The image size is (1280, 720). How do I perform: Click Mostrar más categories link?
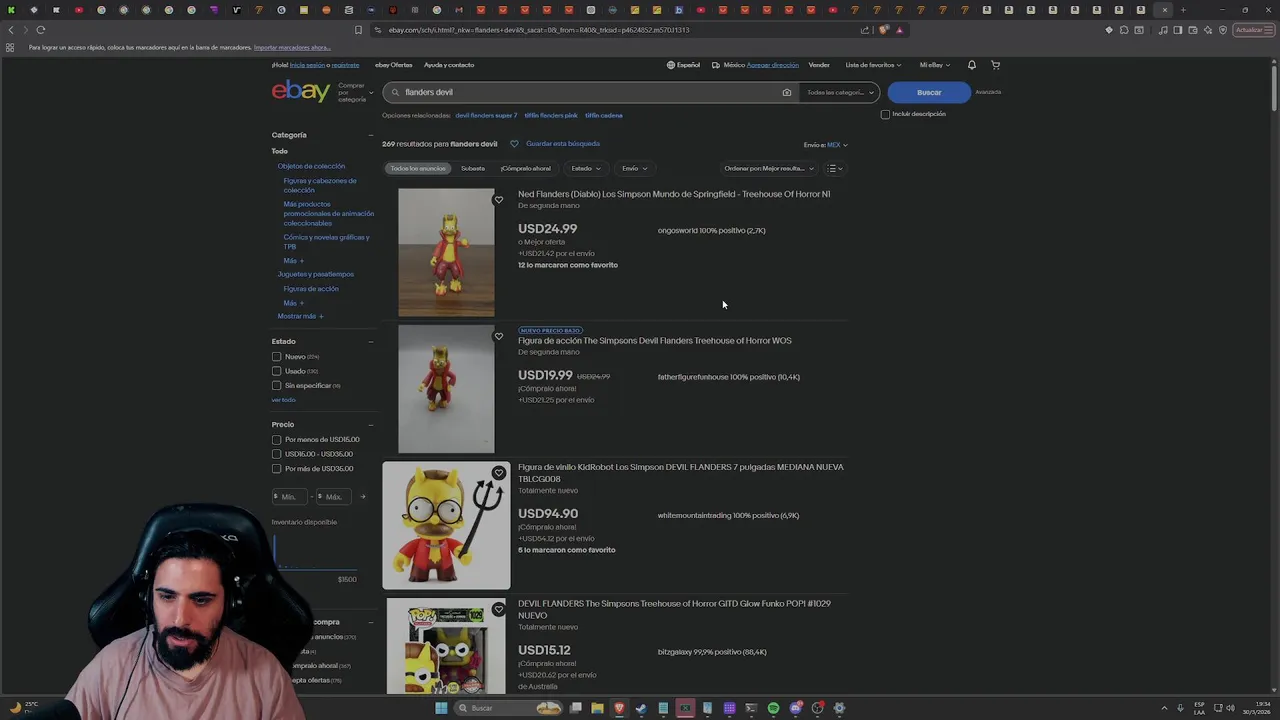tap(300, 316)
